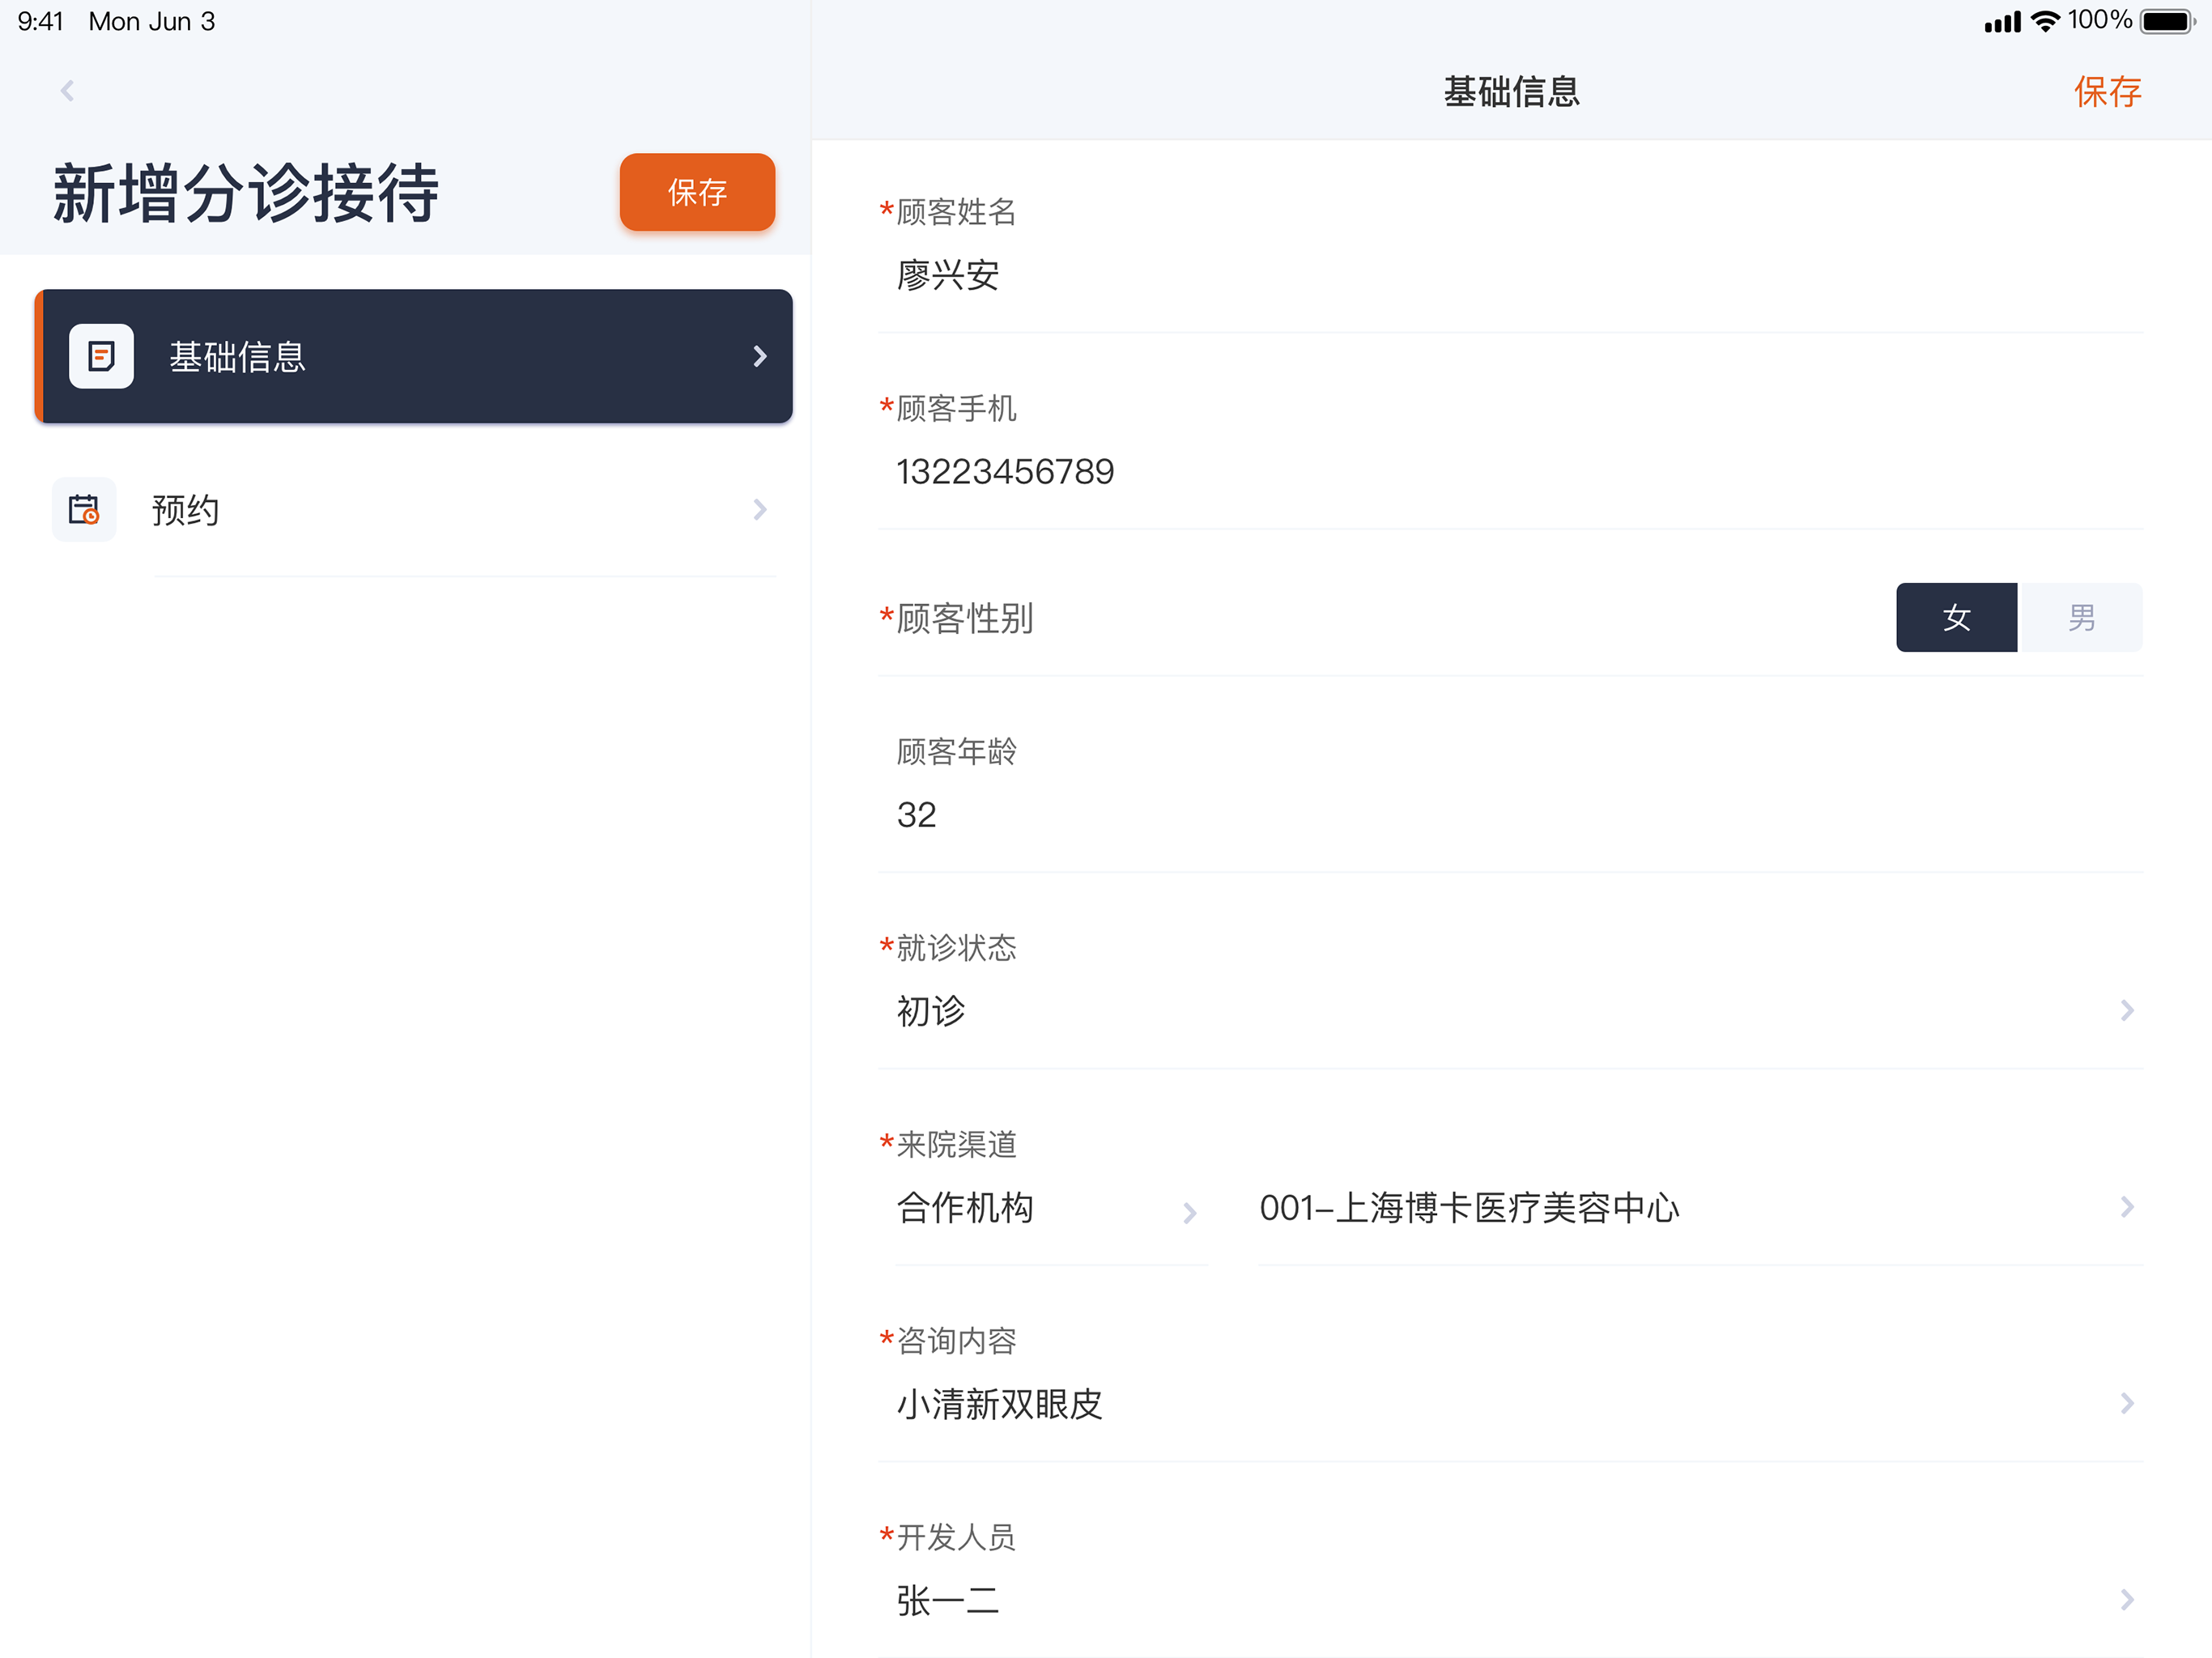
Task: Open 001-上海博卡医疗美容中心 chevron
Action: click(2127, 1207)
